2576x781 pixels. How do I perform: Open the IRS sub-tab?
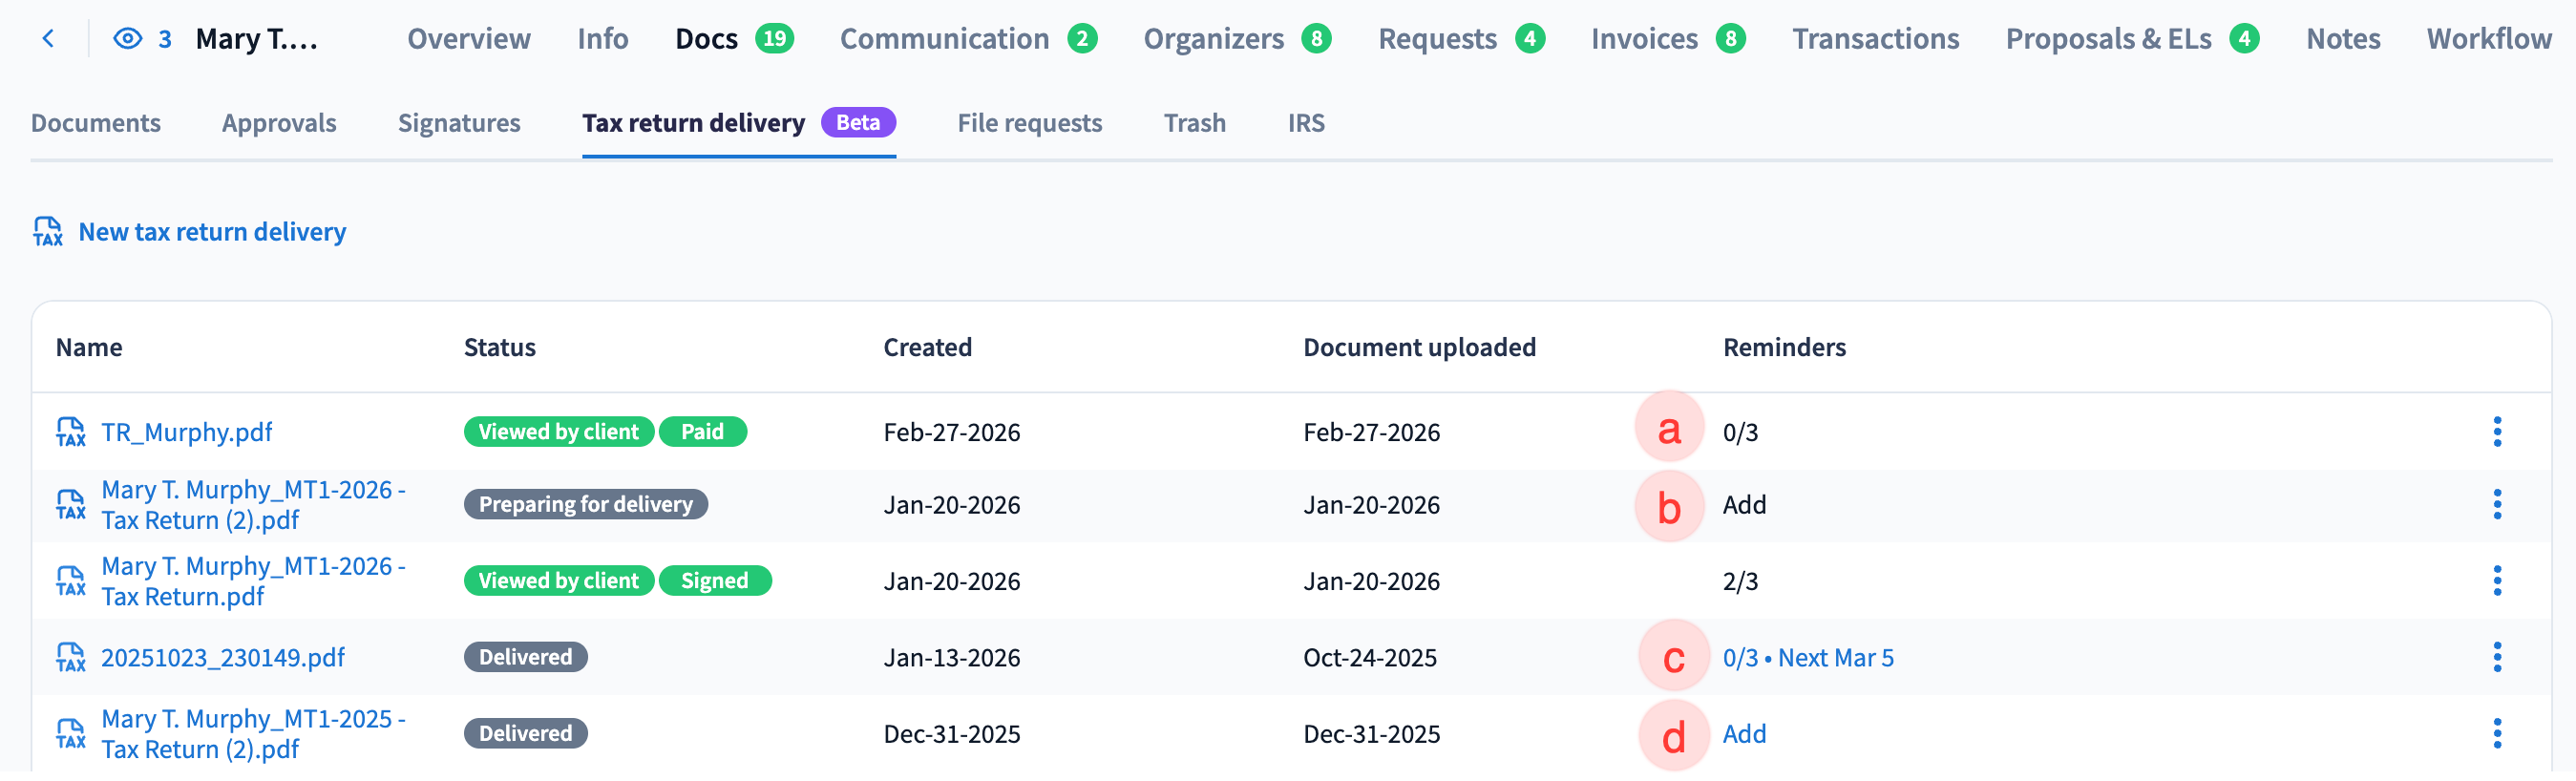click(1305, 123)
